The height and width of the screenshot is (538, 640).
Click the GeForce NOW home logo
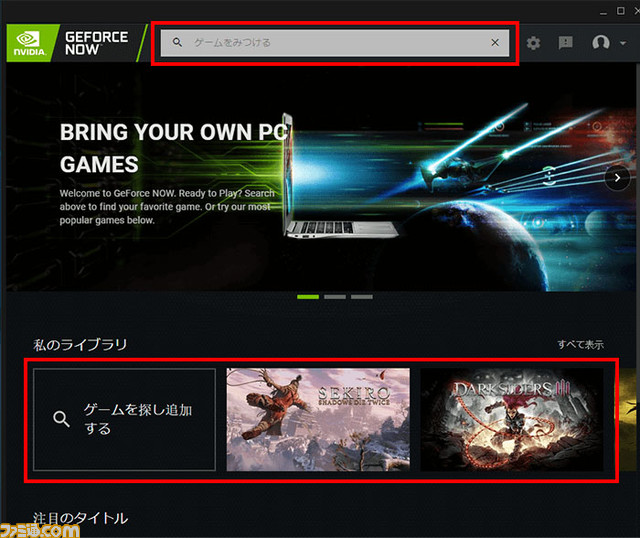point(96,43)
